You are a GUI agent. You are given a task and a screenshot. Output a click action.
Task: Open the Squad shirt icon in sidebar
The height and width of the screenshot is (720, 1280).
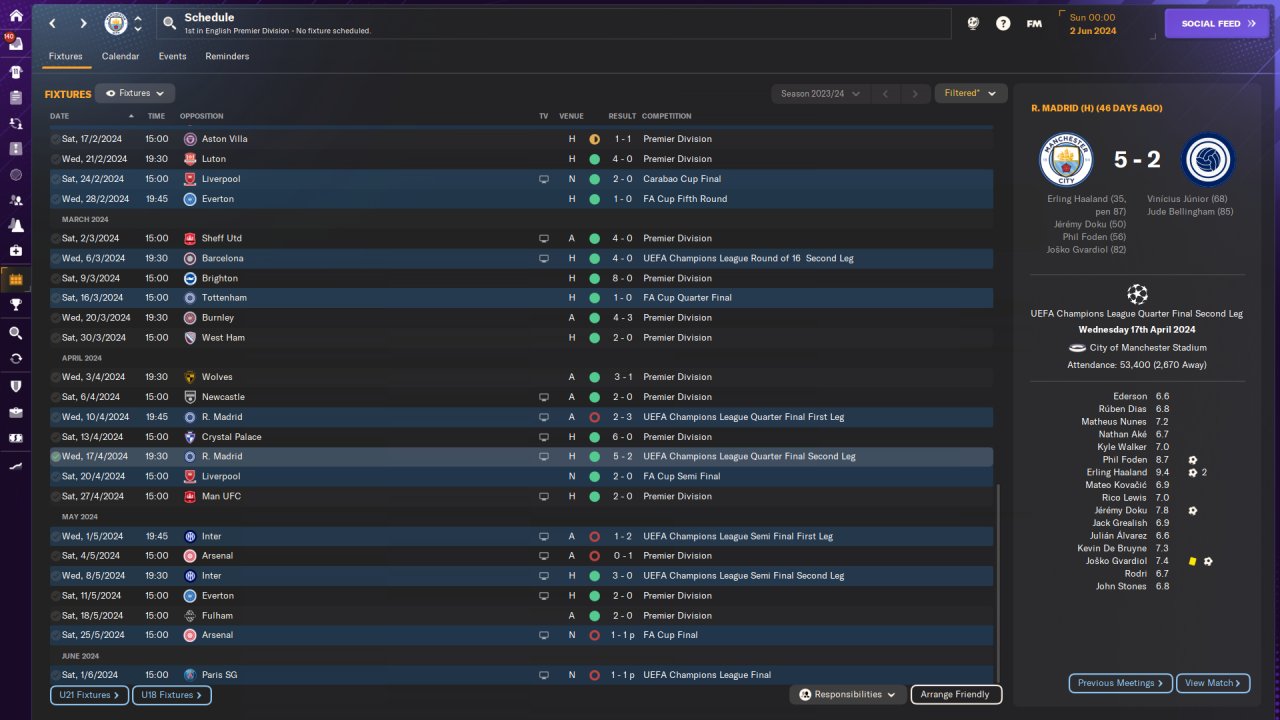(x=15, y=72)
